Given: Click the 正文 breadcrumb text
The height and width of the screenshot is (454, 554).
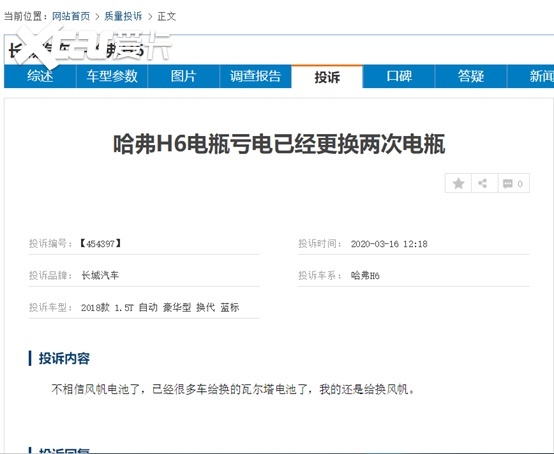Looking at the screenshot, I should 166,16.
